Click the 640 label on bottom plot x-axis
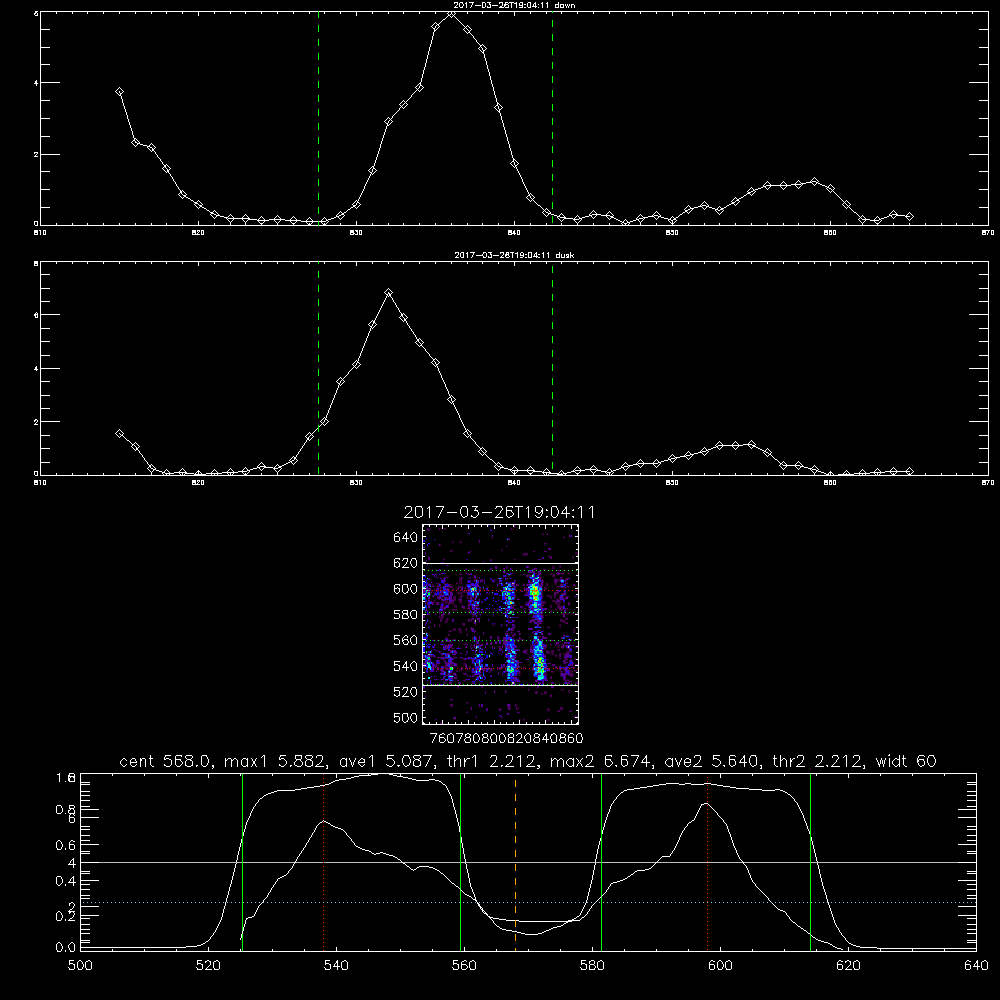The image size is (1000, 1000). 976,965
